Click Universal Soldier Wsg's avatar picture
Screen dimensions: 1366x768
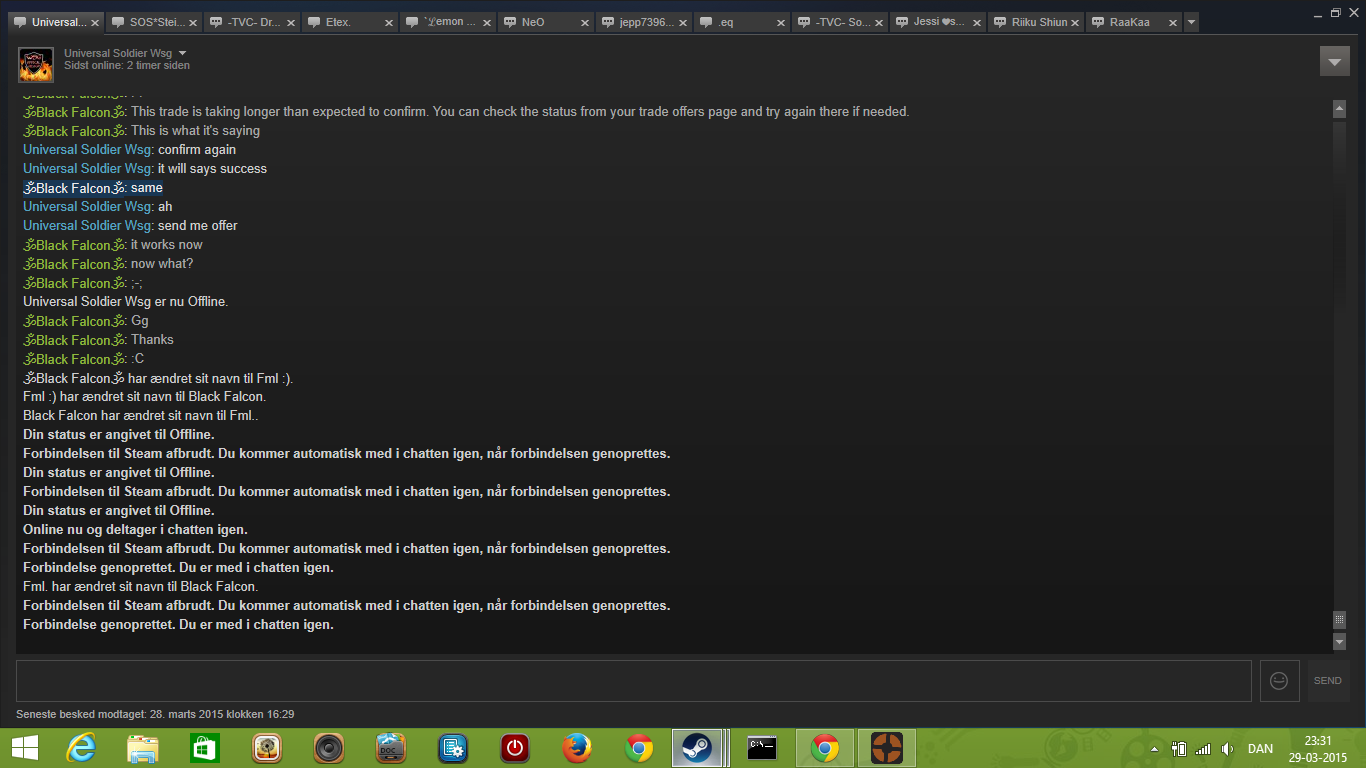36,65
